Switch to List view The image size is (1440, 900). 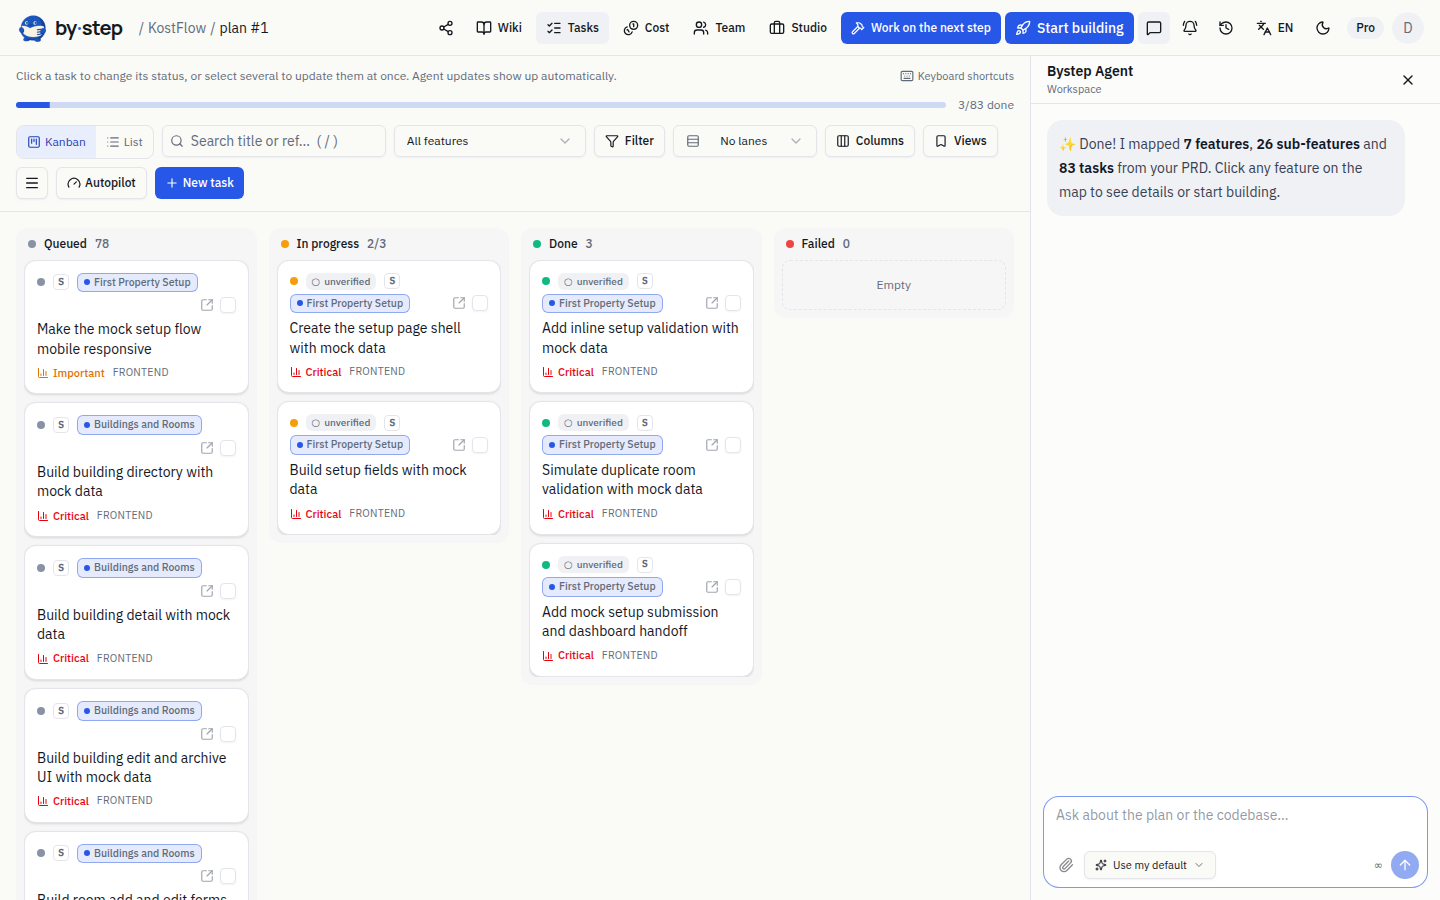pos(125,142)
